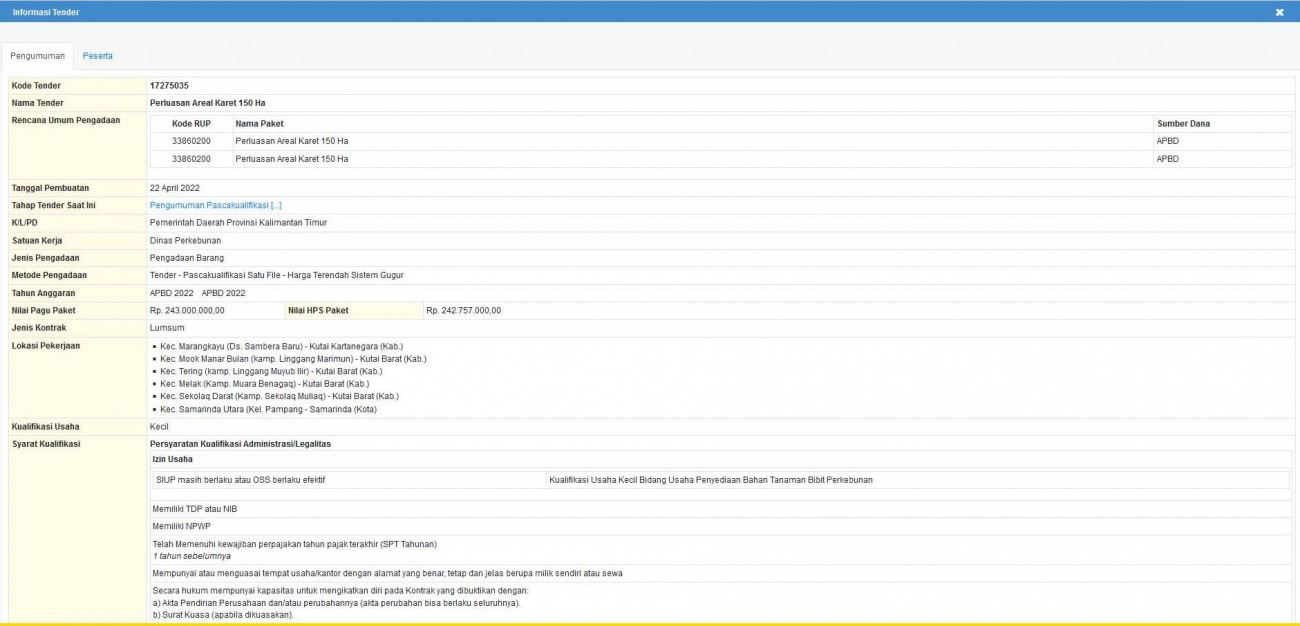
Task: Select the first 33860200 RUP row
Action: [x=191, y=141]
